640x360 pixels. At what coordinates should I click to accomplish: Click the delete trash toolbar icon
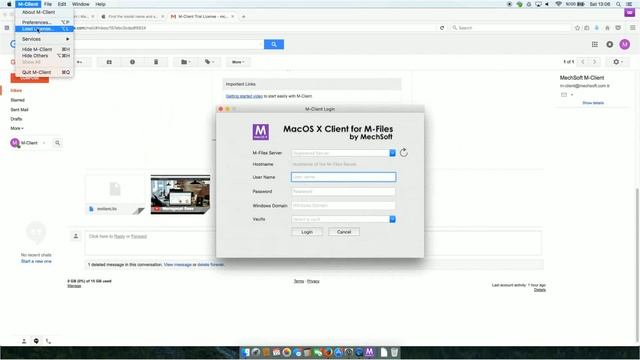156,62
